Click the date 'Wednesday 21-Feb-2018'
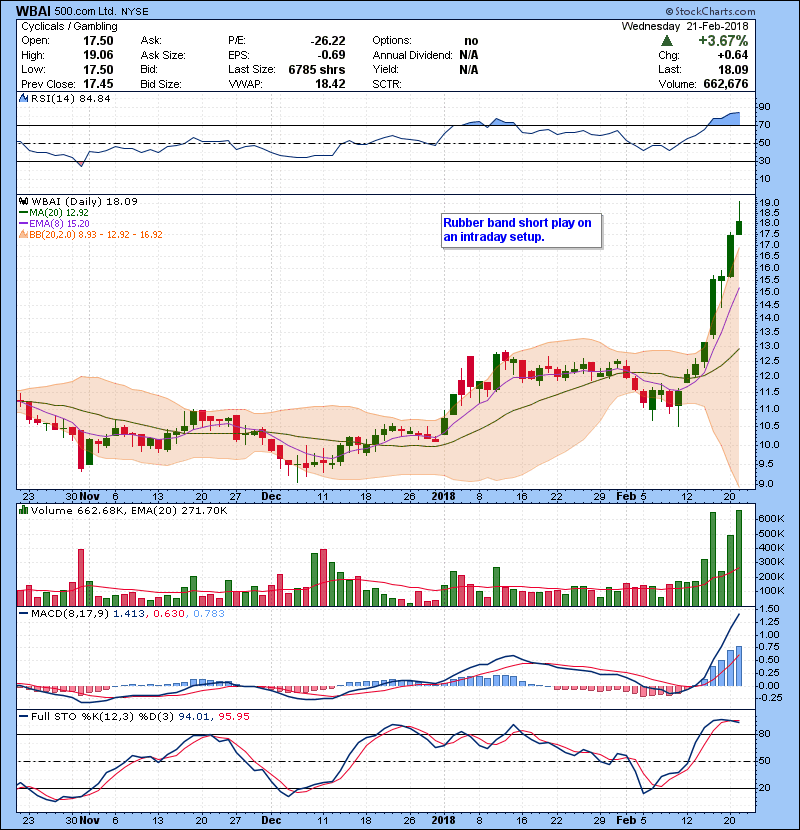The width and height of the screenshot is (800, 830). [x=685, y=26]
